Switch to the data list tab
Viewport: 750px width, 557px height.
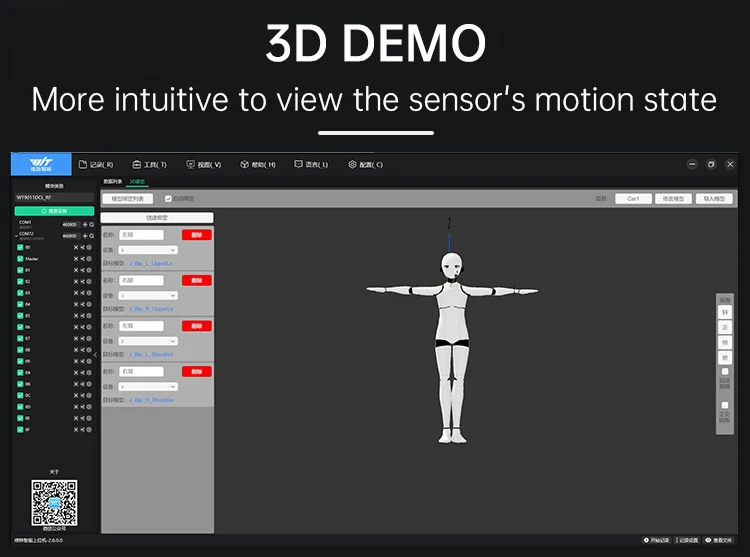coord(112,182)
